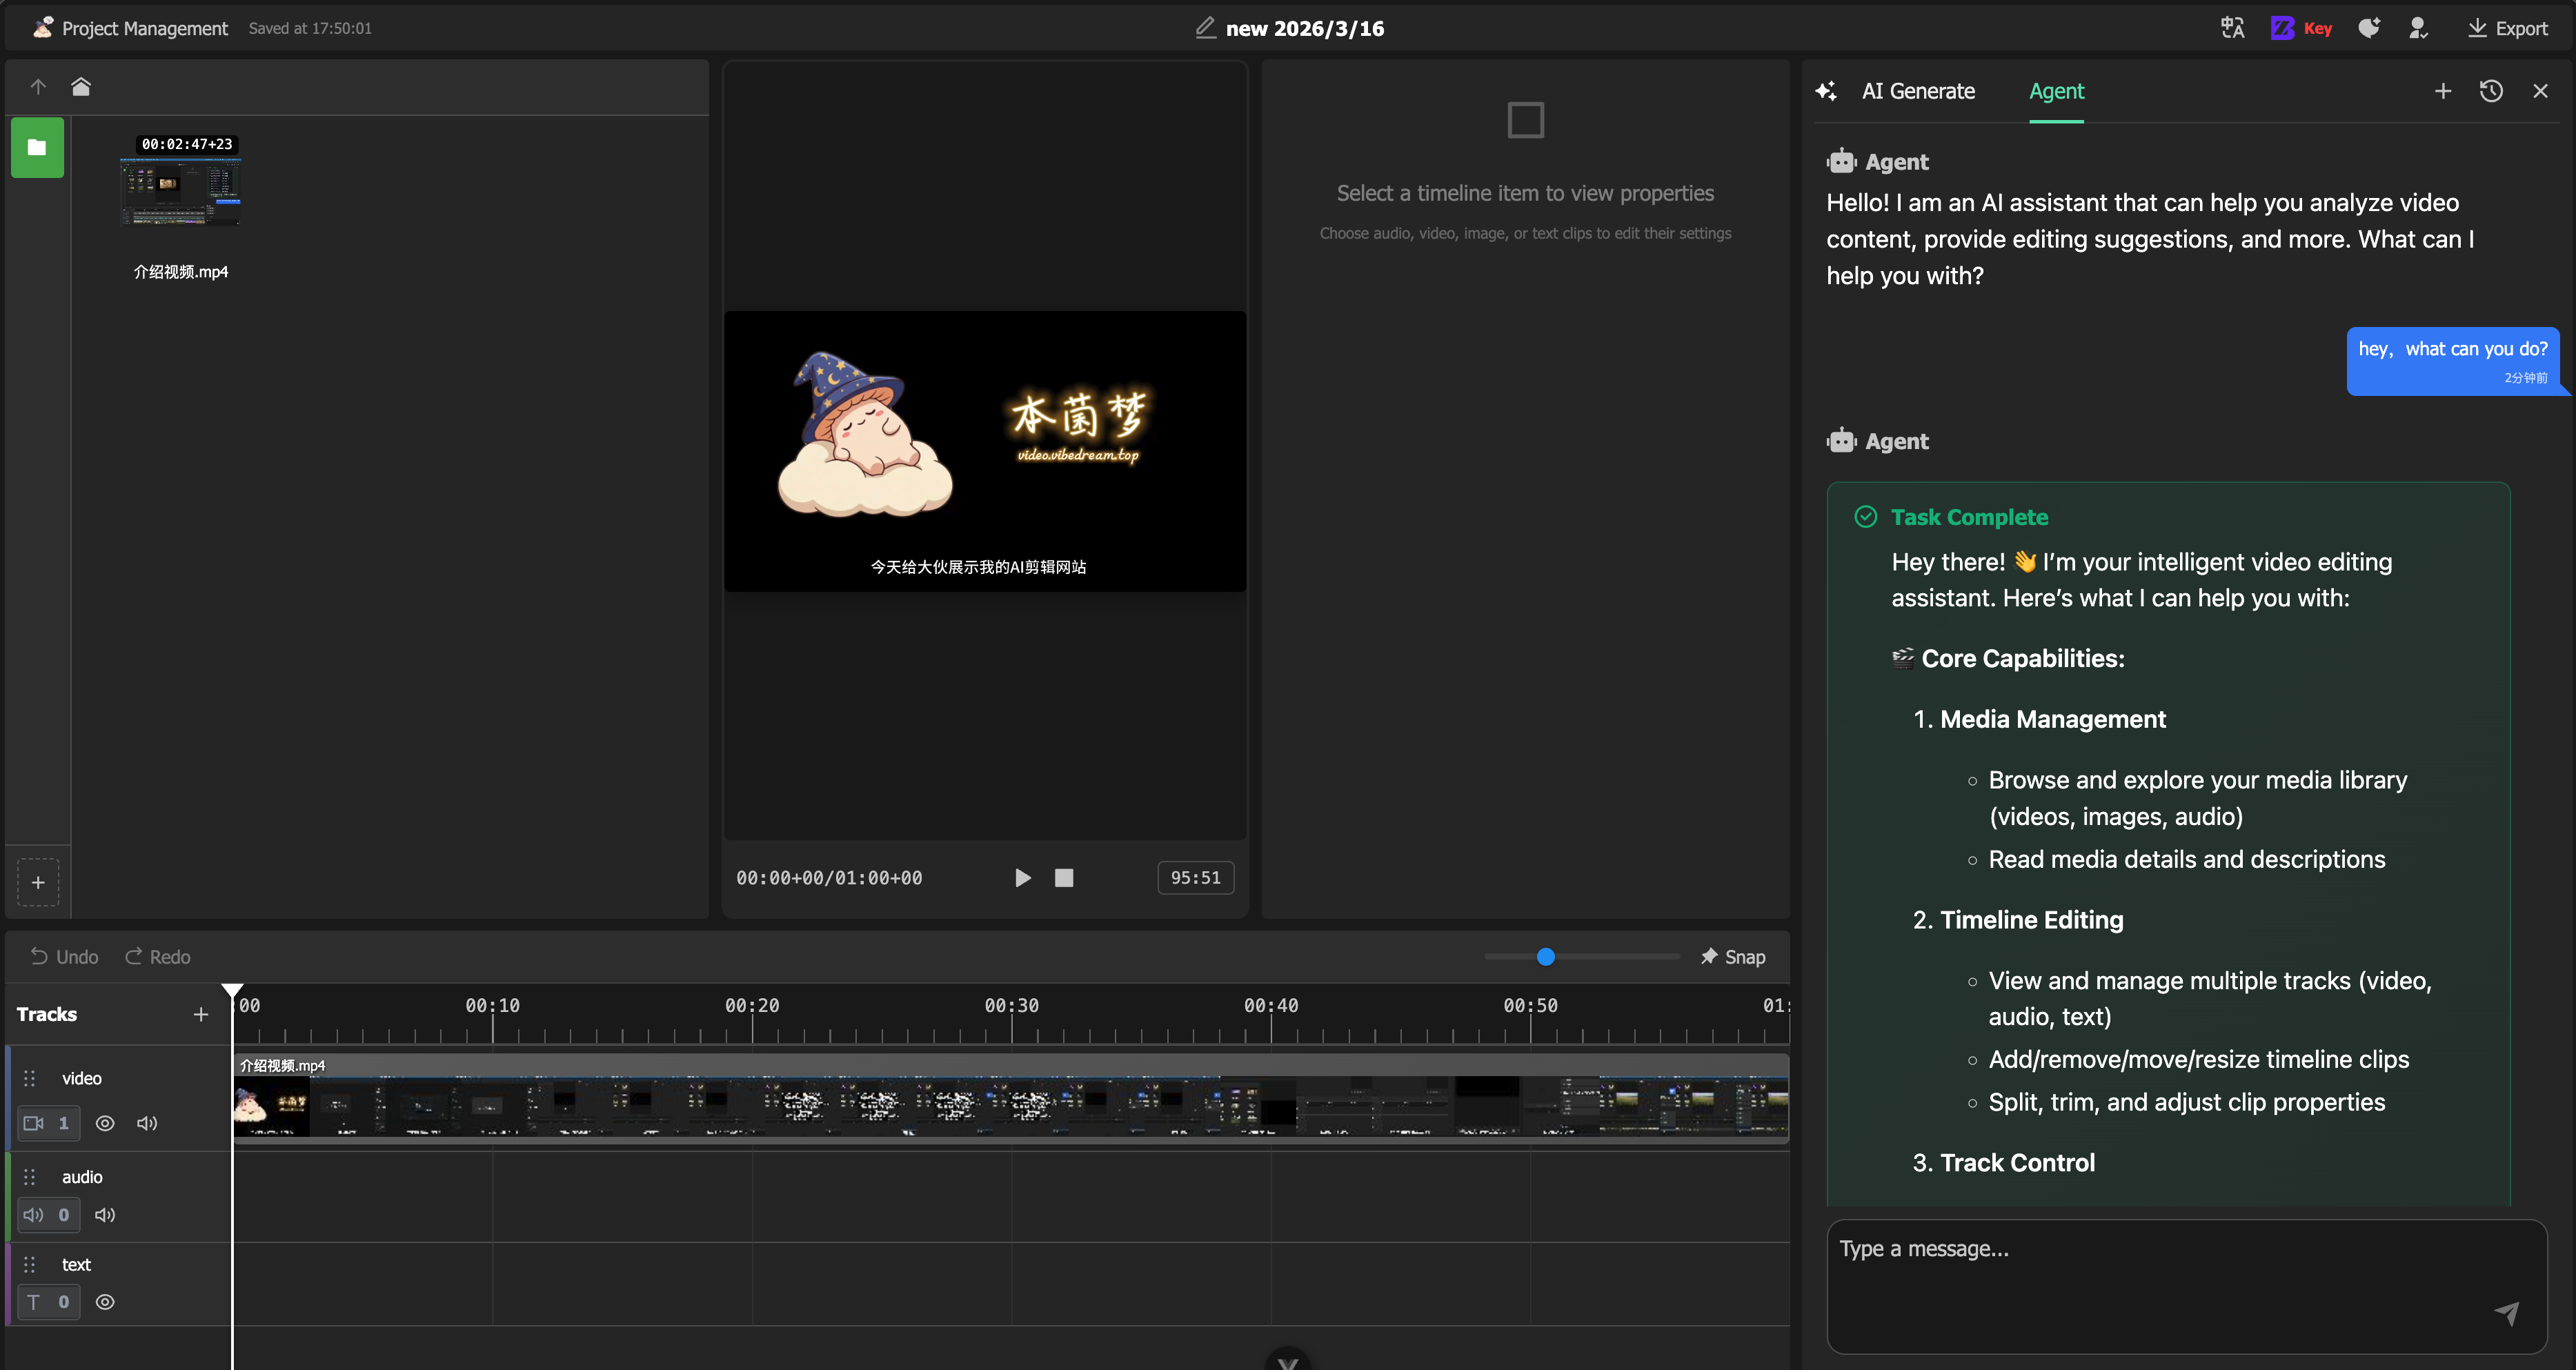Click the home icon in media panel
The height and width of the screenshot is (1370, 2576).
(x=81, y=87)
